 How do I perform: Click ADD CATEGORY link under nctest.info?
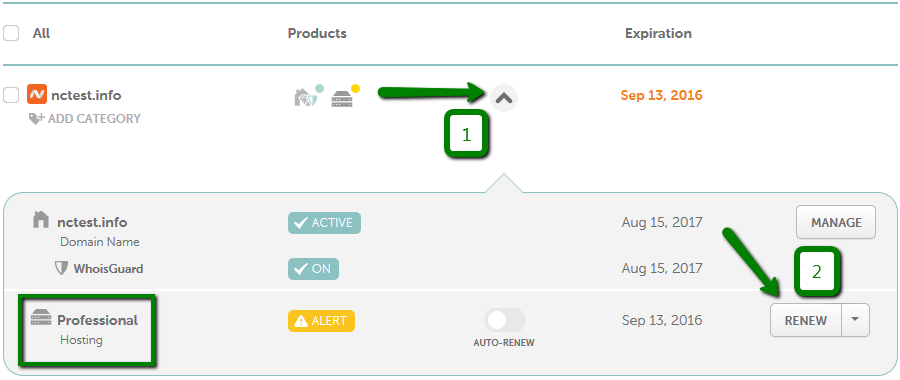coord(94,119)
